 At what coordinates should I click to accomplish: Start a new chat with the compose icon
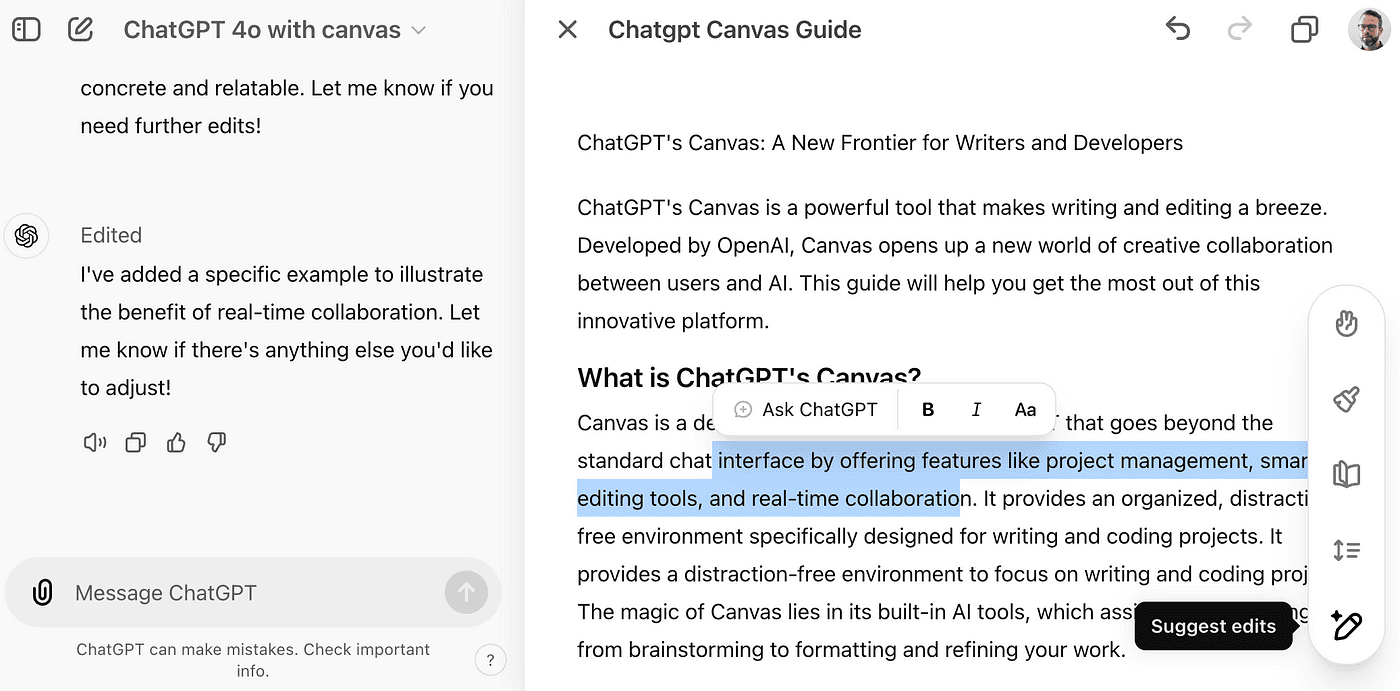click(81, 29)
